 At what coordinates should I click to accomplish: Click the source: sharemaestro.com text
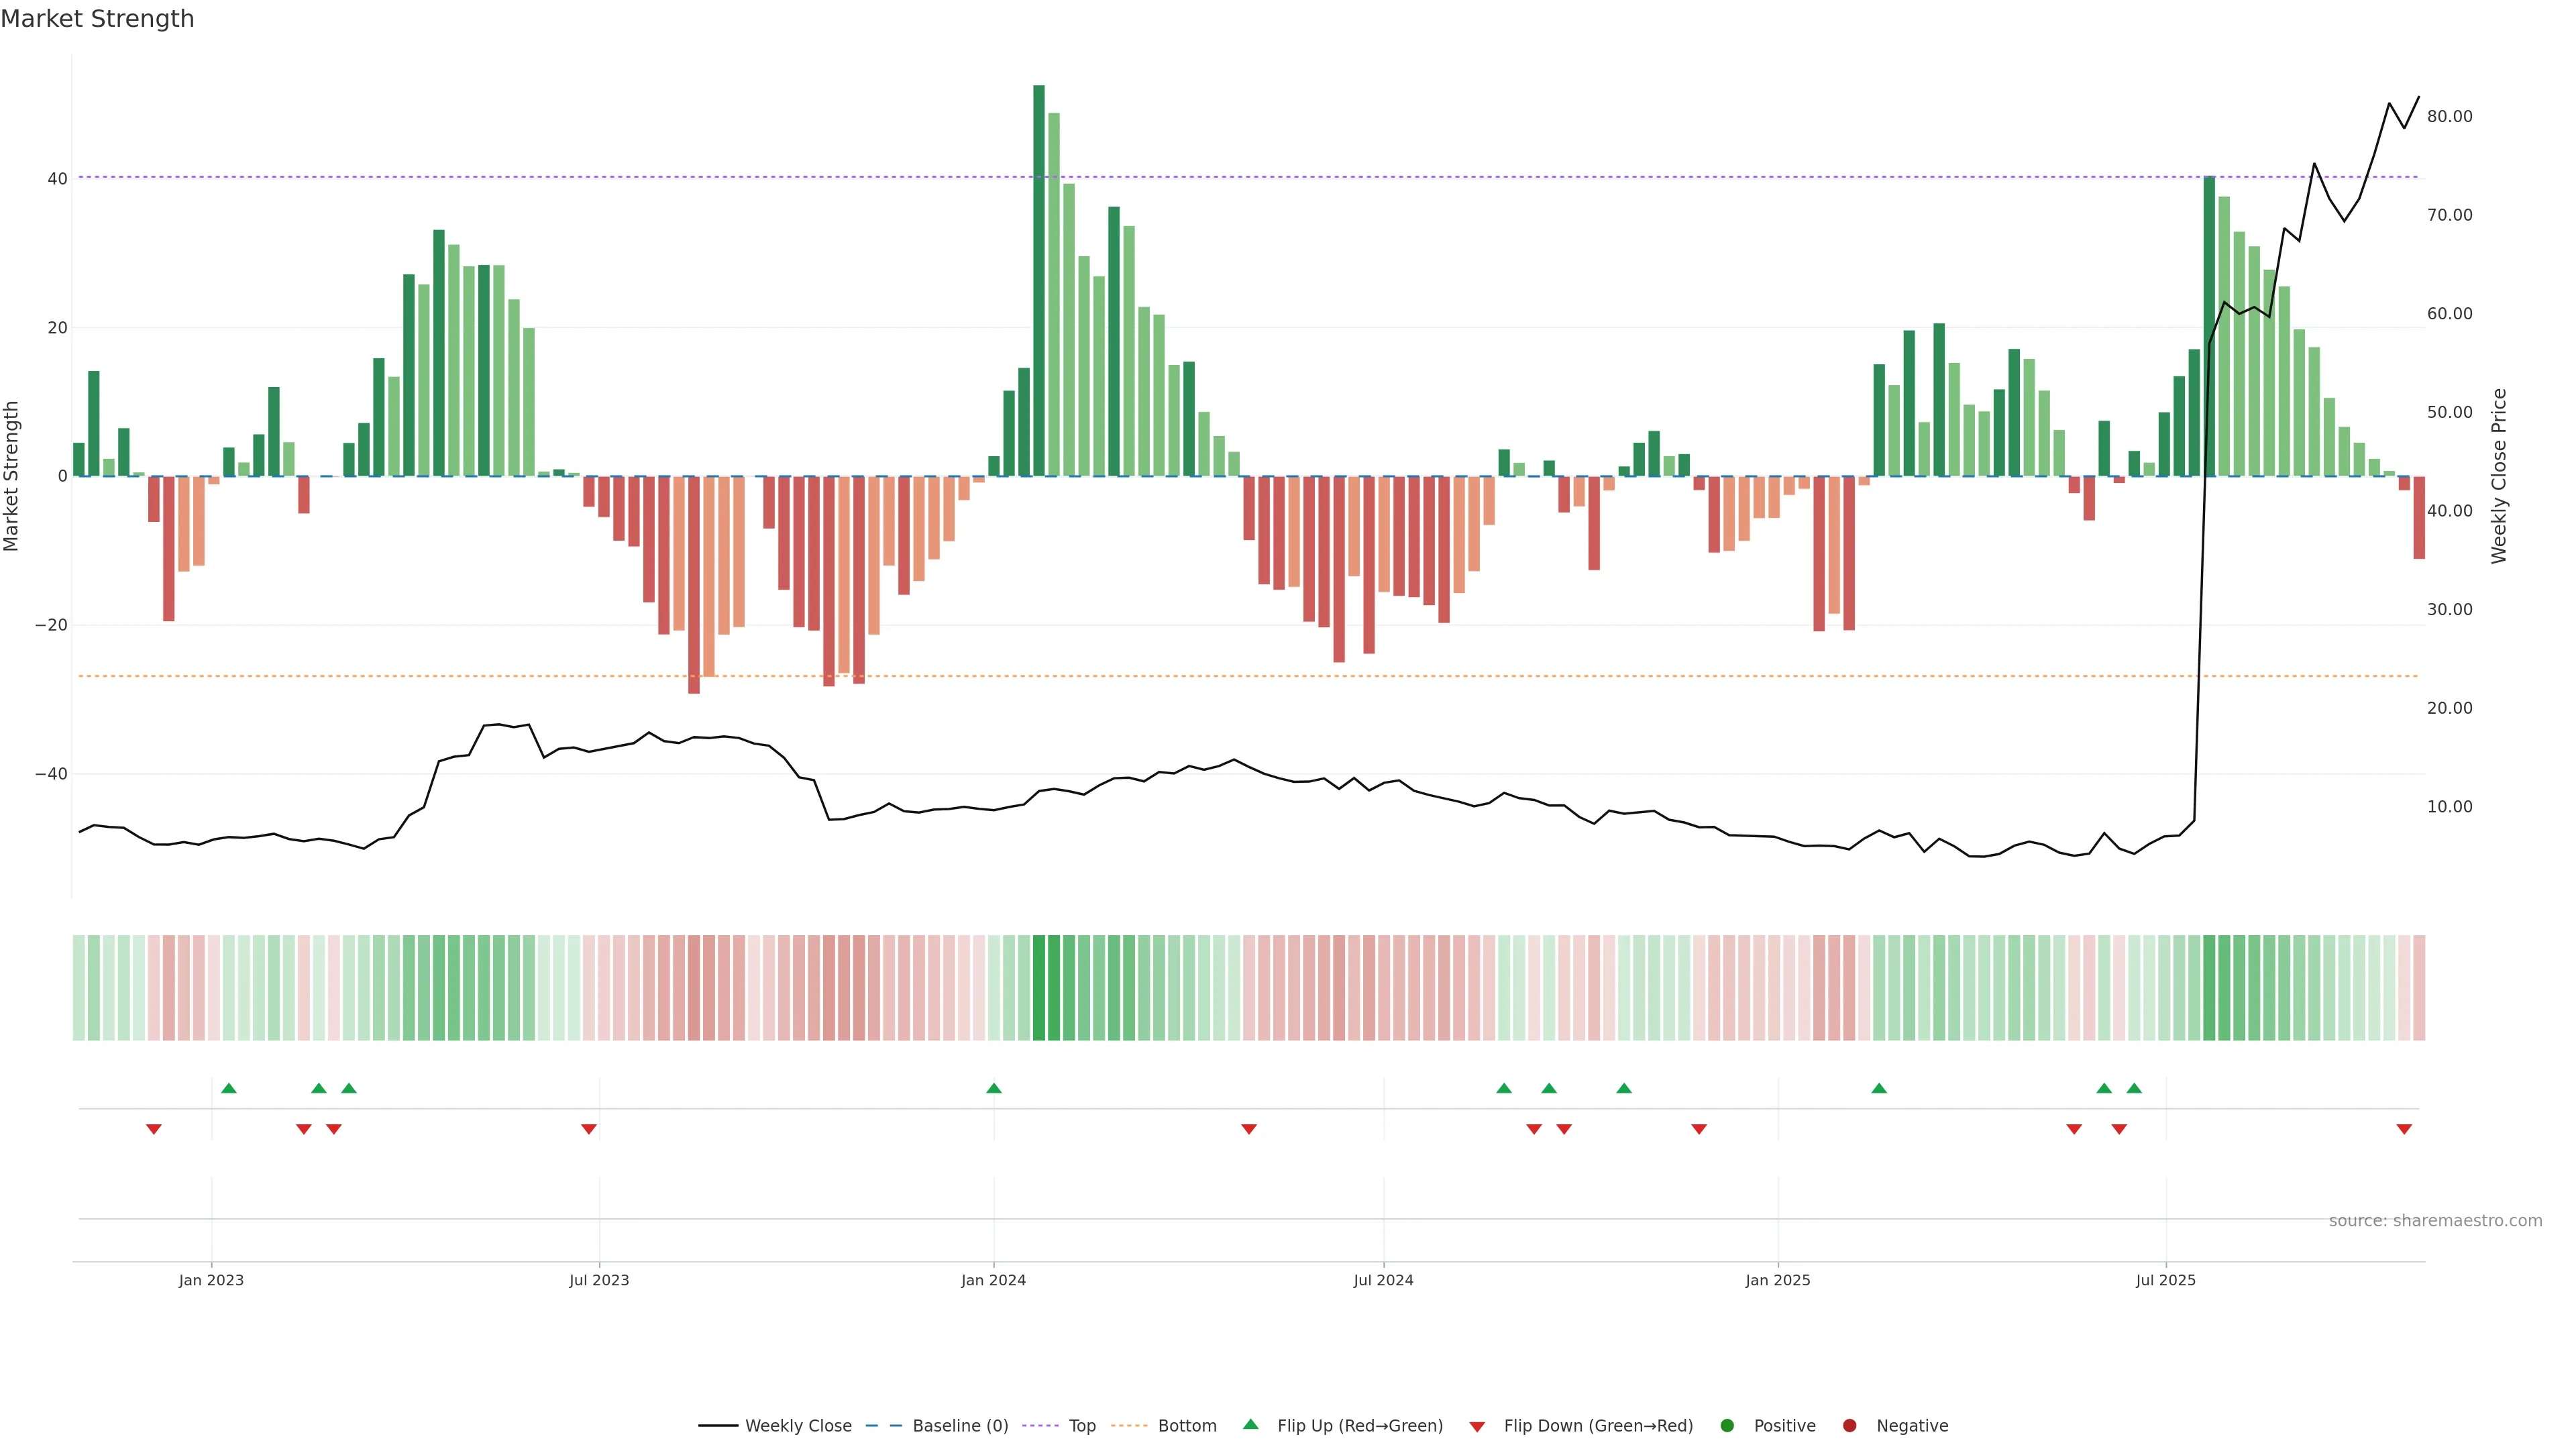[2435, 1221]
